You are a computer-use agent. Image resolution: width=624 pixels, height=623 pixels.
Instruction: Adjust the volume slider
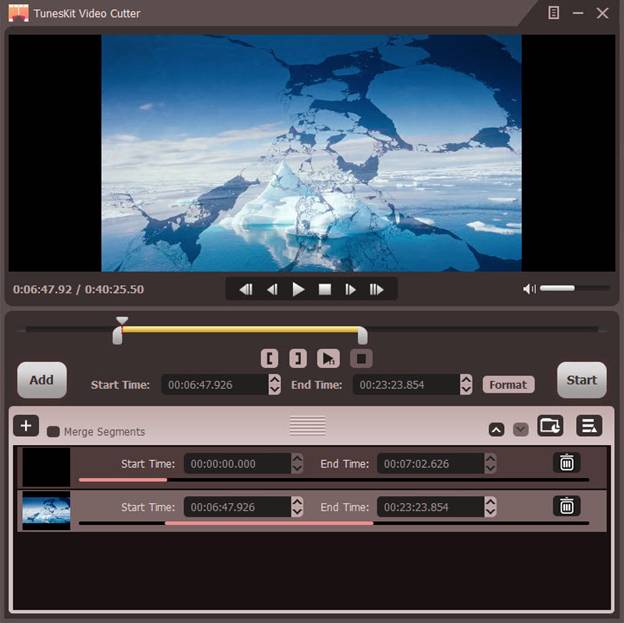click(574, 288)
